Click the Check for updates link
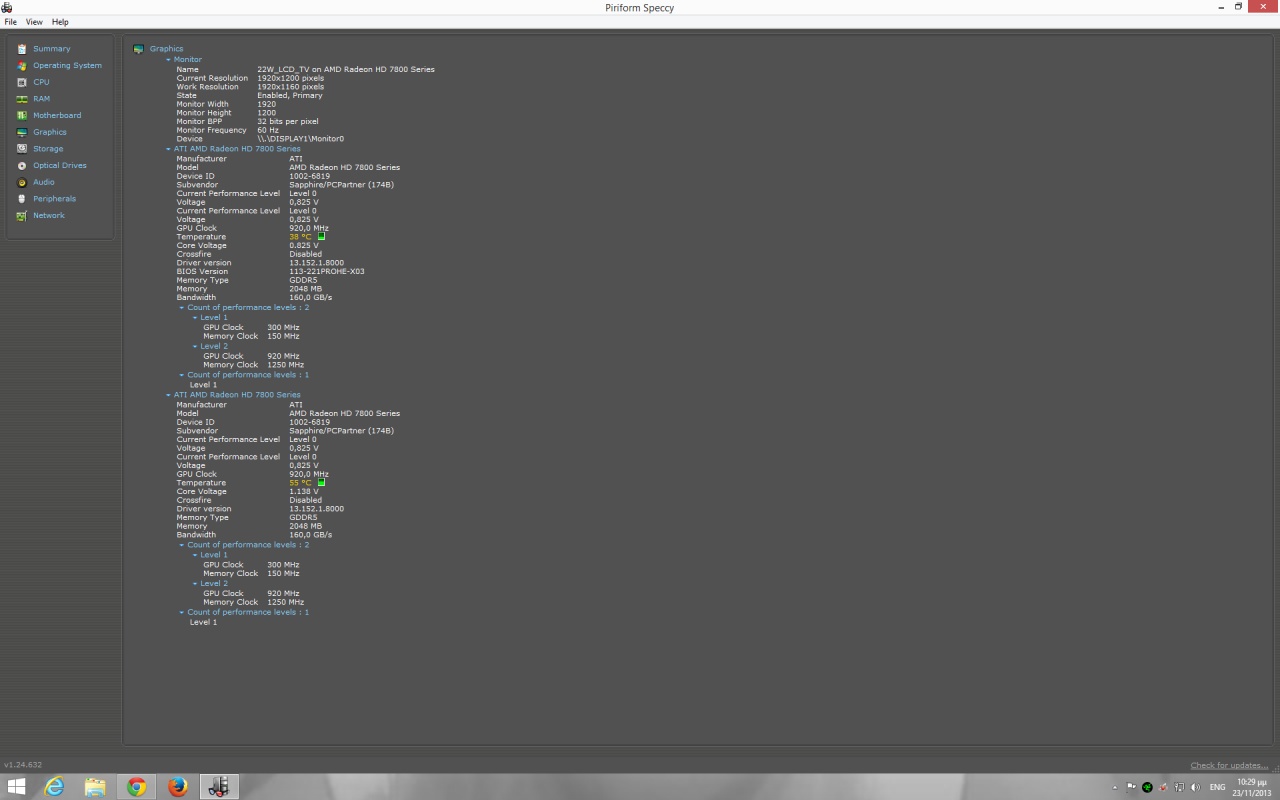 1230,765
